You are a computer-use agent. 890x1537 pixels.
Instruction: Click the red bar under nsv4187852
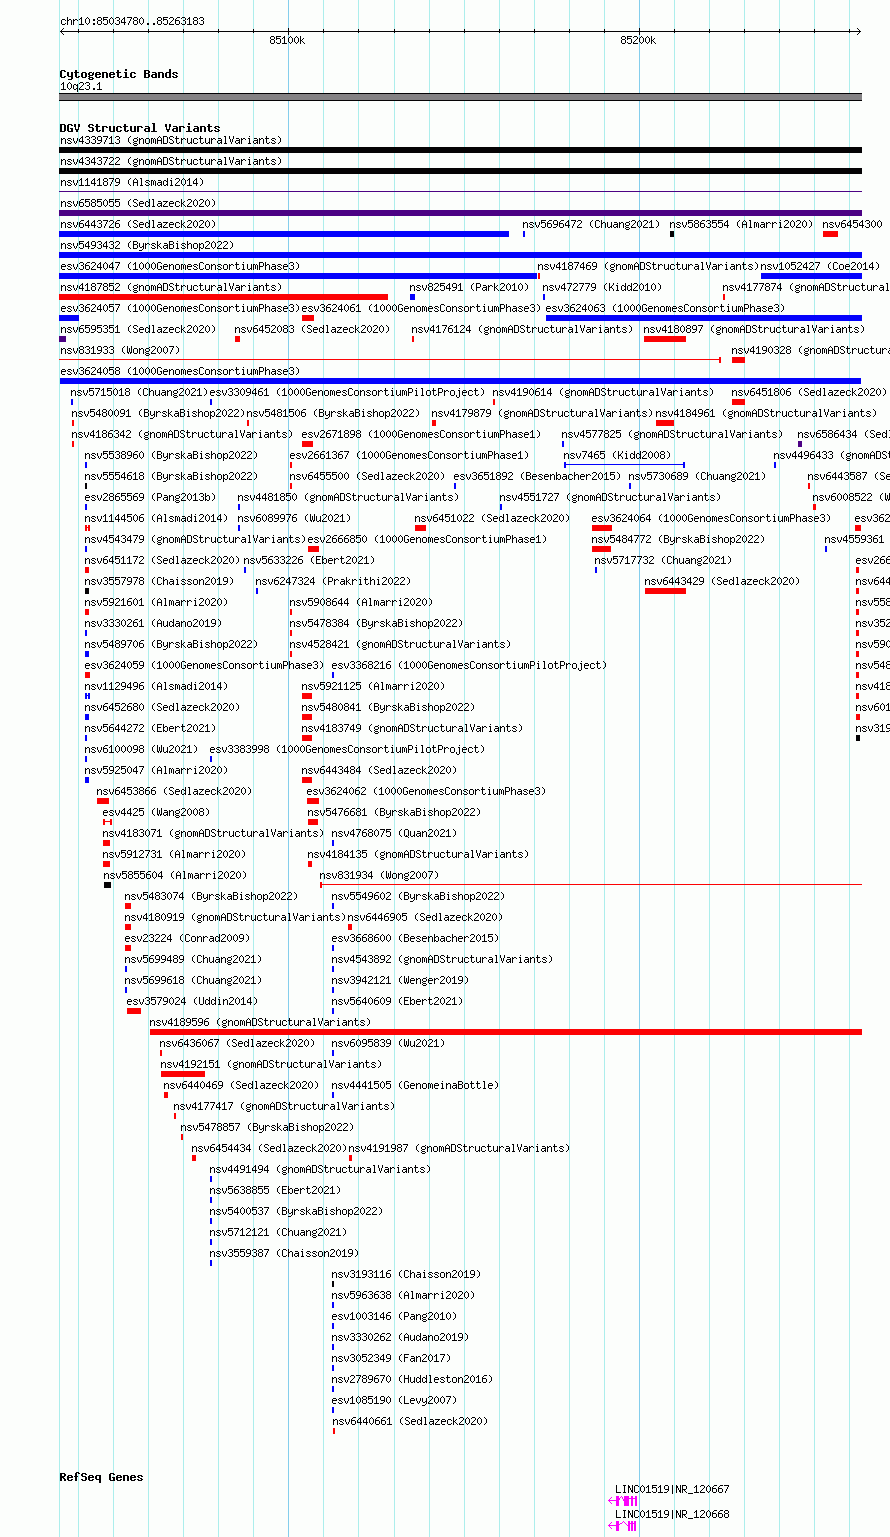224,297
